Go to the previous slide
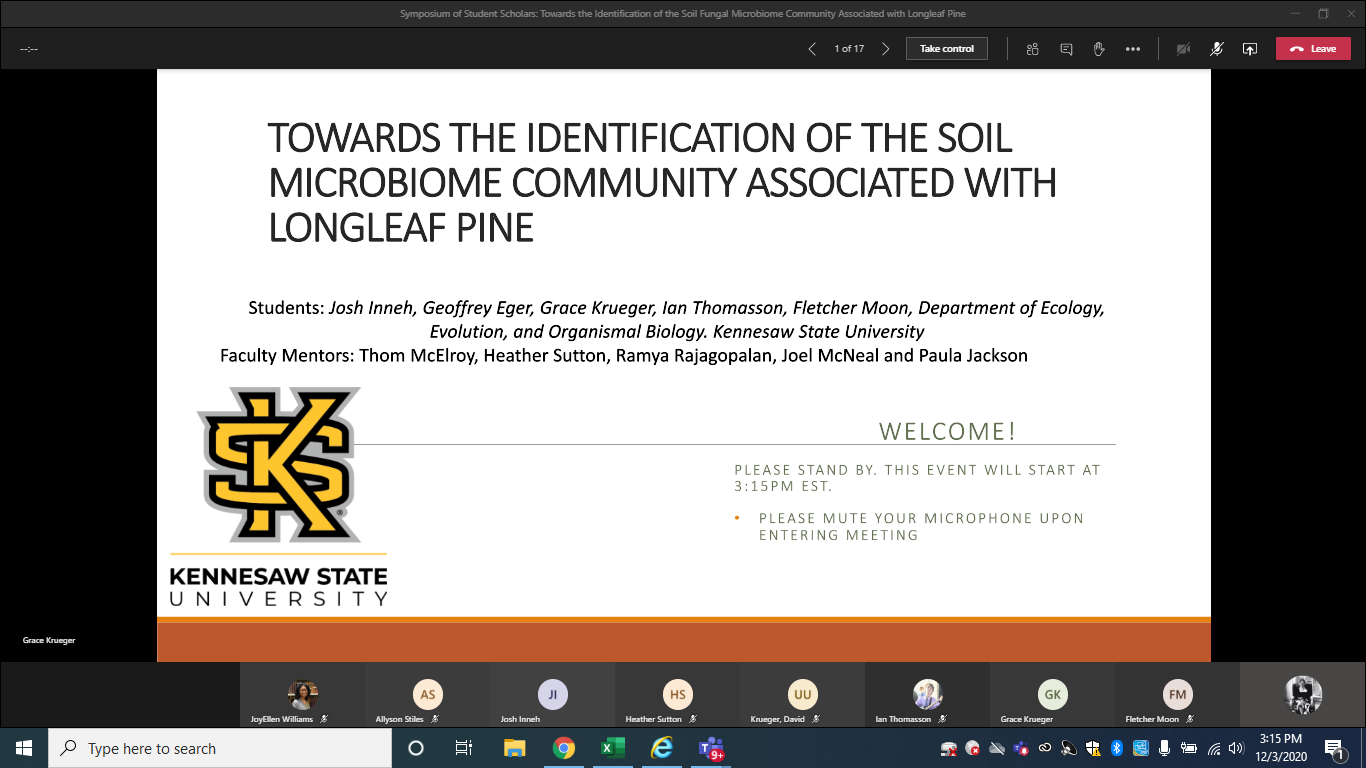The width and height of the screenshot is (1366, 768). point(812,49)
